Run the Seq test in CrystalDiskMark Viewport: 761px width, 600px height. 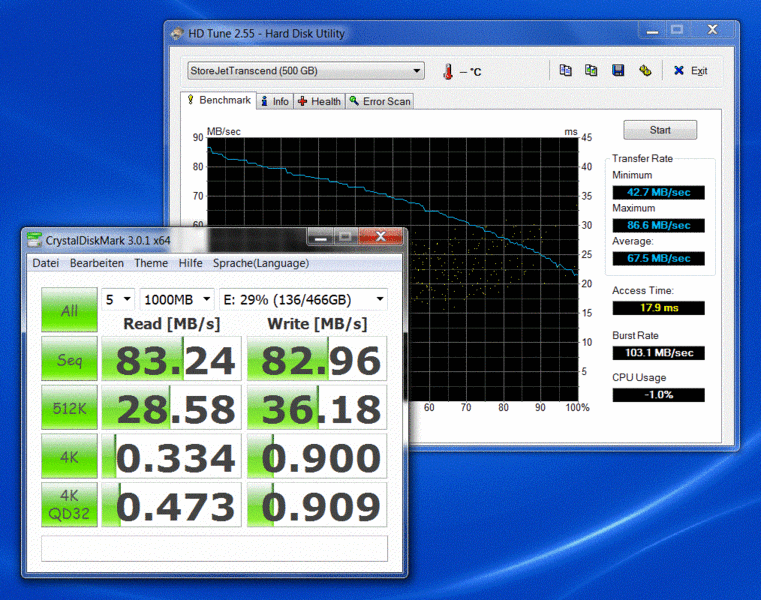[x=69, y=359]
